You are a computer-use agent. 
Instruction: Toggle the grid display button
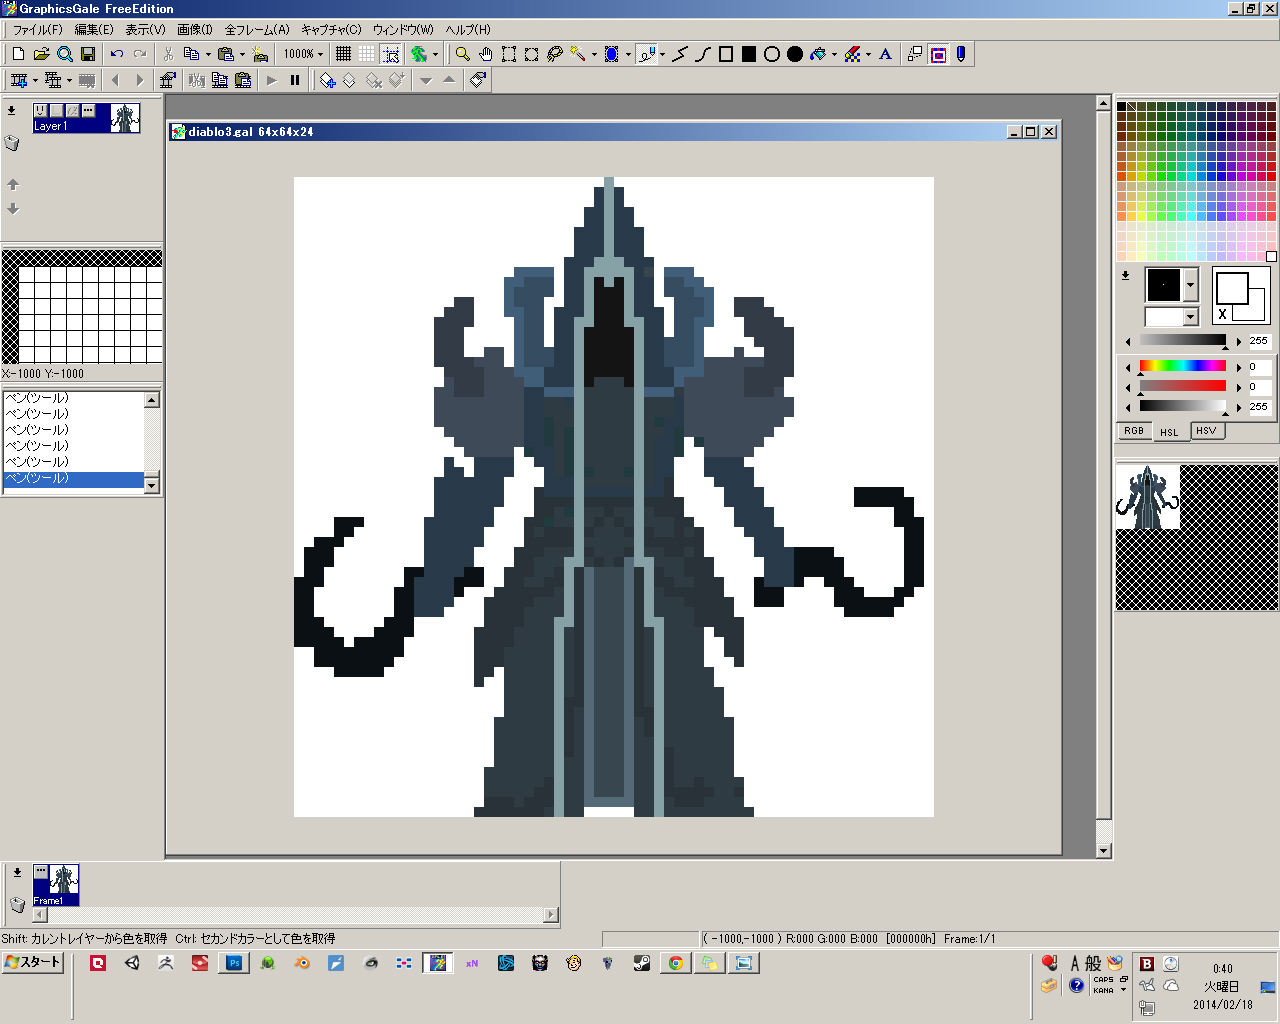tap(343, 54)
